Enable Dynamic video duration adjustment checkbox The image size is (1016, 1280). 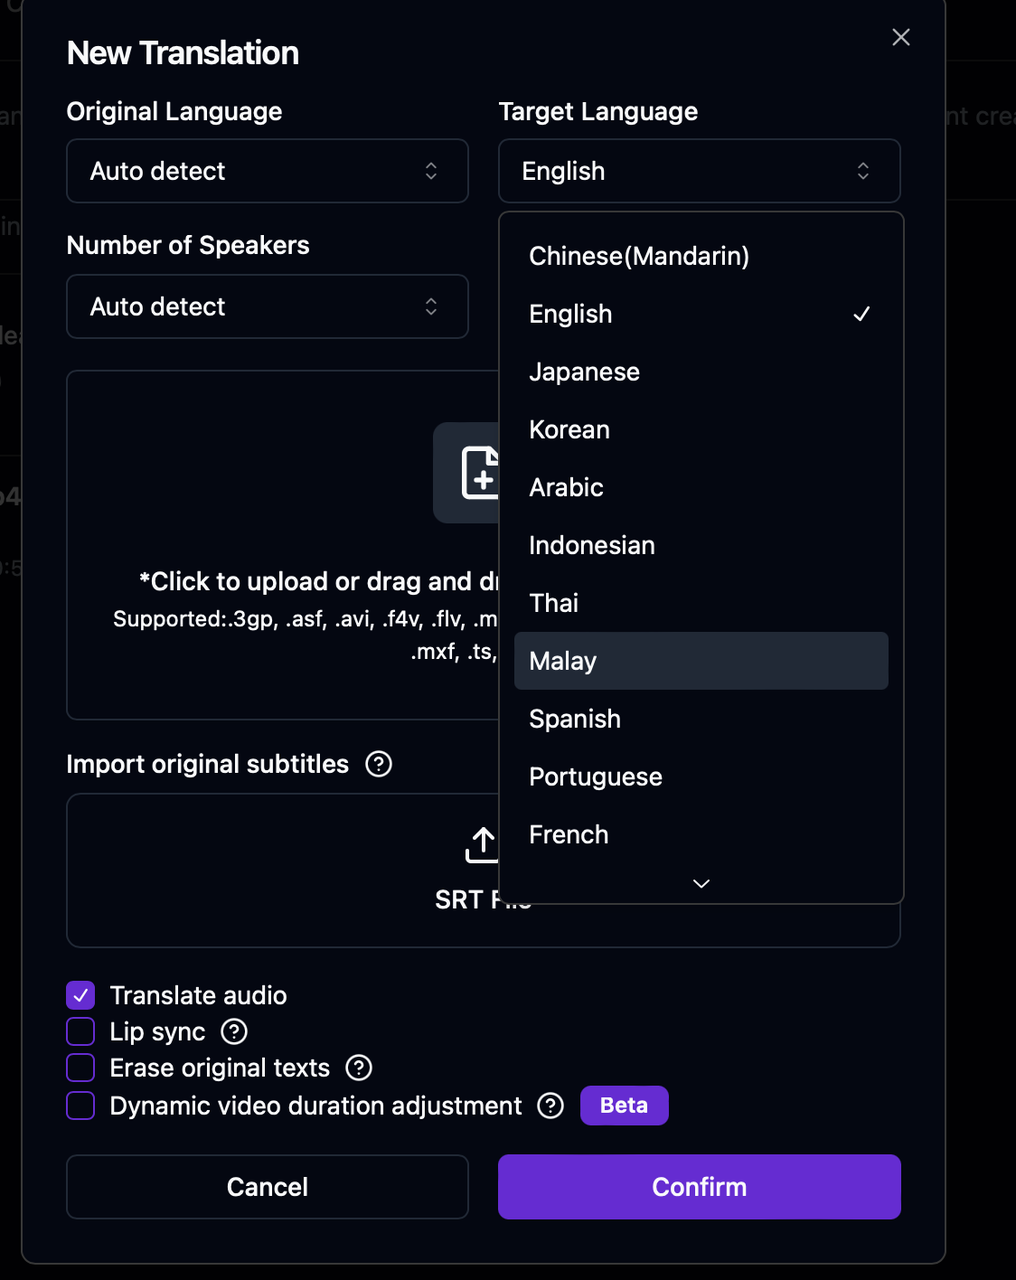(x=81, y=1105)
